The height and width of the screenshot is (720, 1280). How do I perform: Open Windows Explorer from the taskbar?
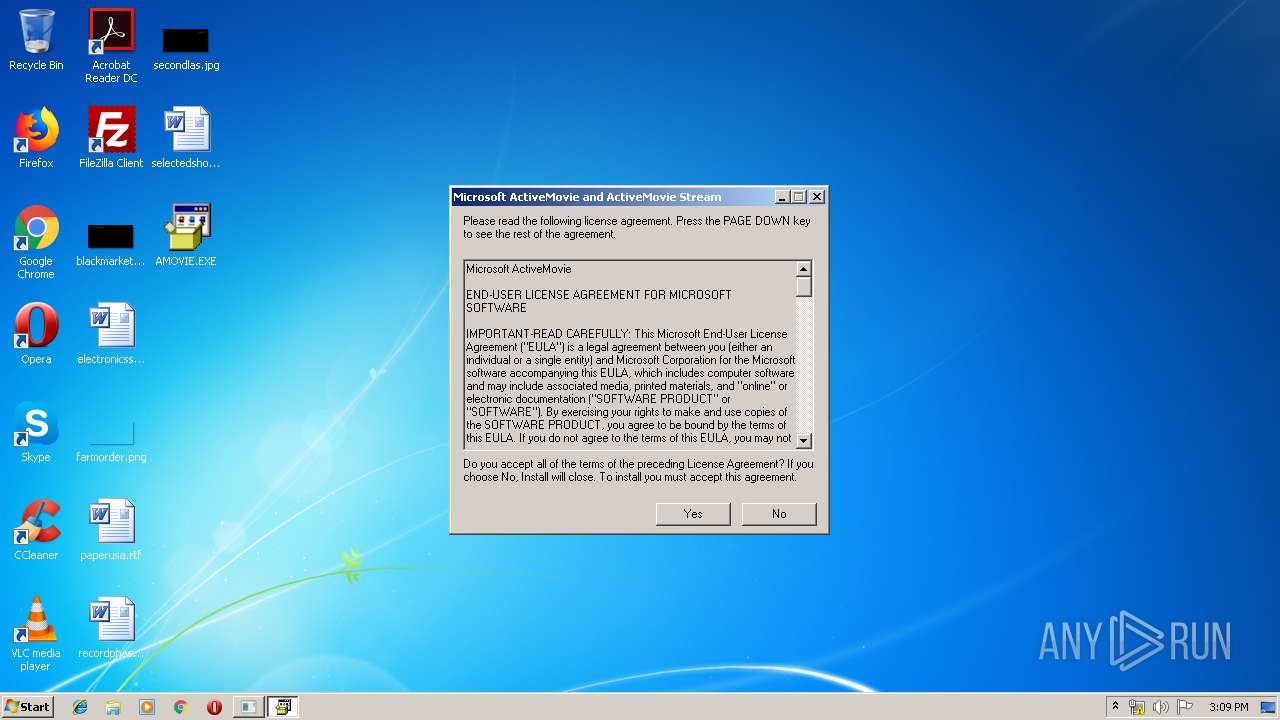point(113,707)
